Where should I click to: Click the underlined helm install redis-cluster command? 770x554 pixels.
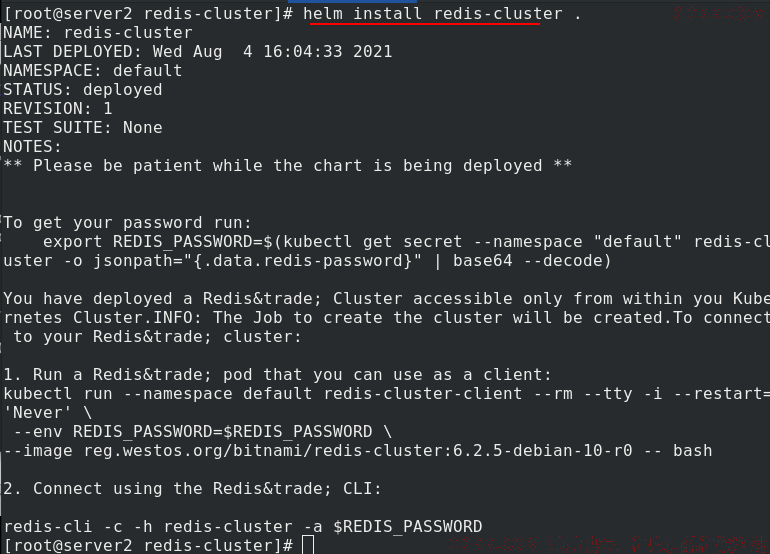pos(433,14)
